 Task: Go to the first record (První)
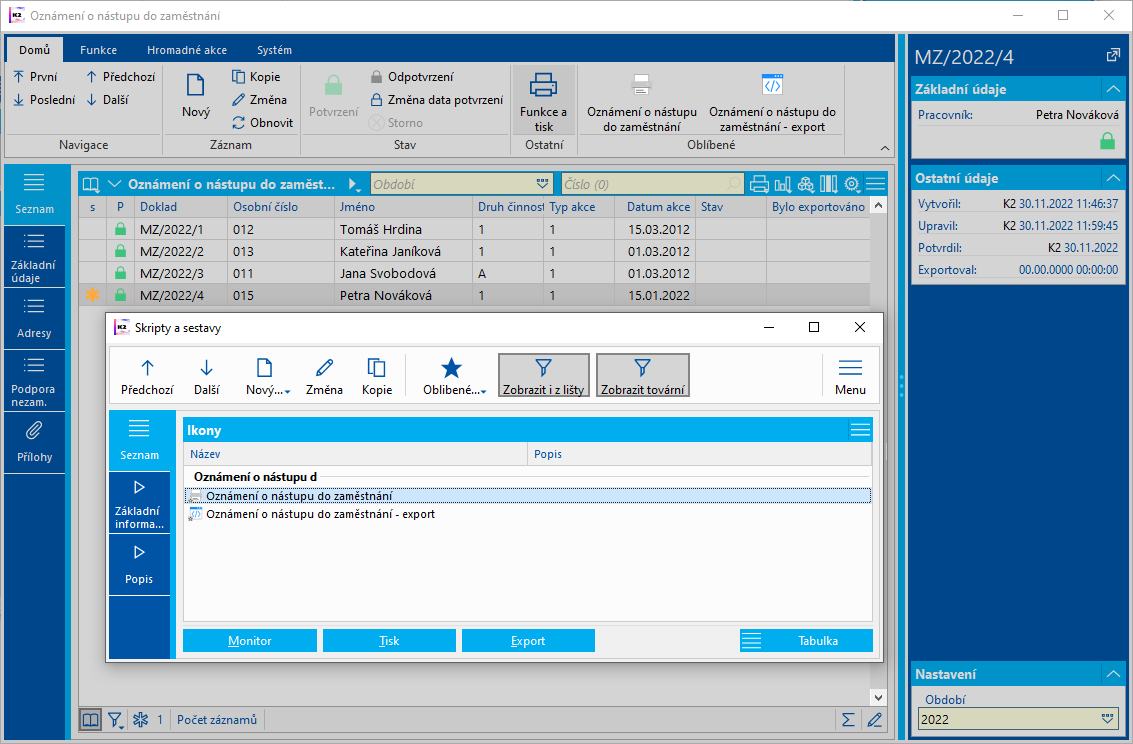coord(35,77)
